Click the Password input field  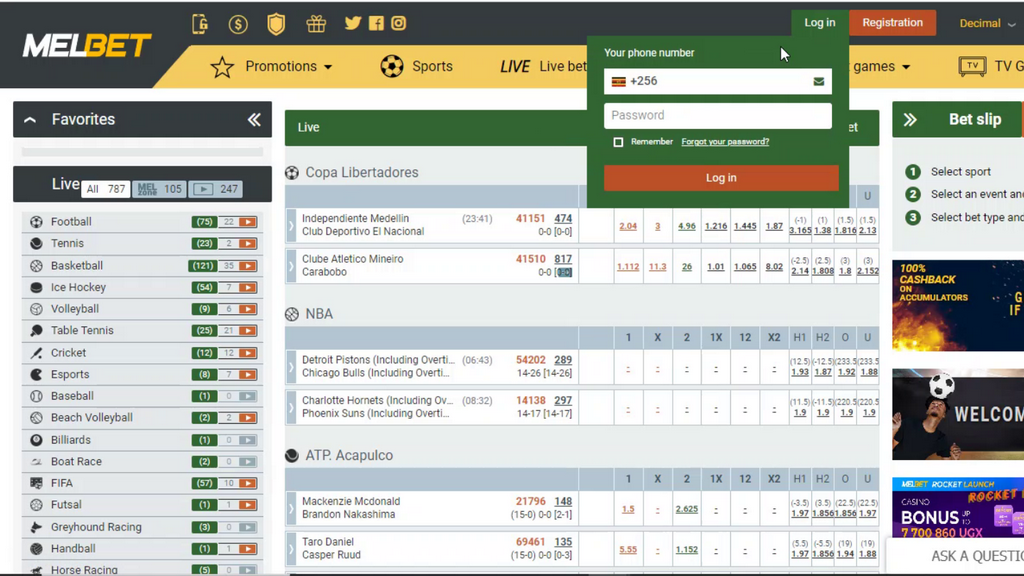(x=717, y=115)
